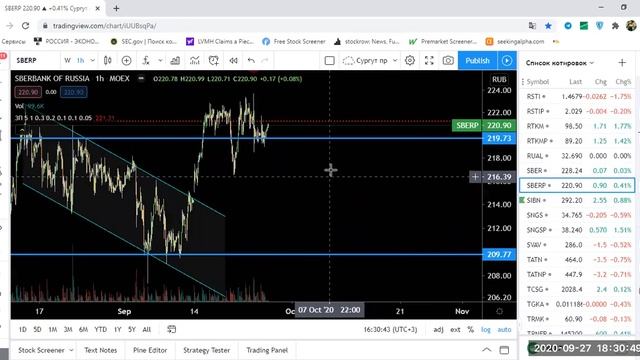Toggle percent scale
This screenshot has height=360, width=640.
tap(471, 329)
